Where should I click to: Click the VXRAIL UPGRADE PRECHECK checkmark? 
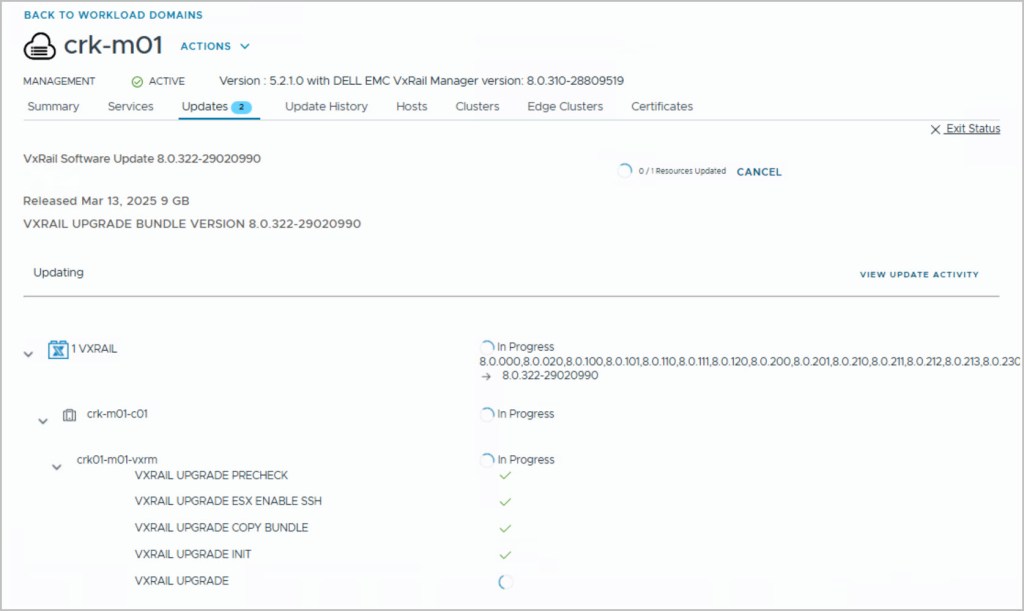(505, 475)
